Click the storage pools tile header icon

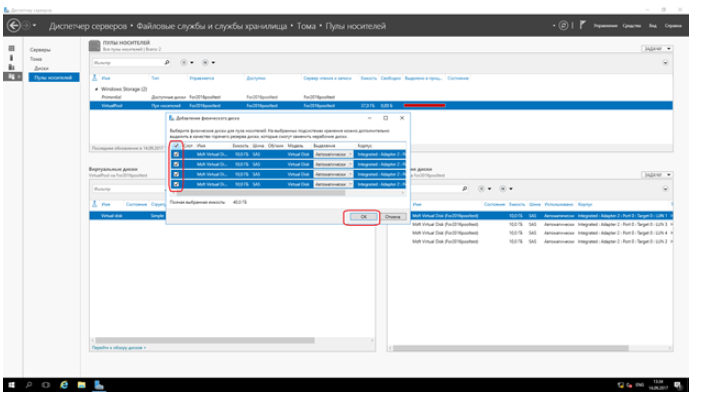94,46
